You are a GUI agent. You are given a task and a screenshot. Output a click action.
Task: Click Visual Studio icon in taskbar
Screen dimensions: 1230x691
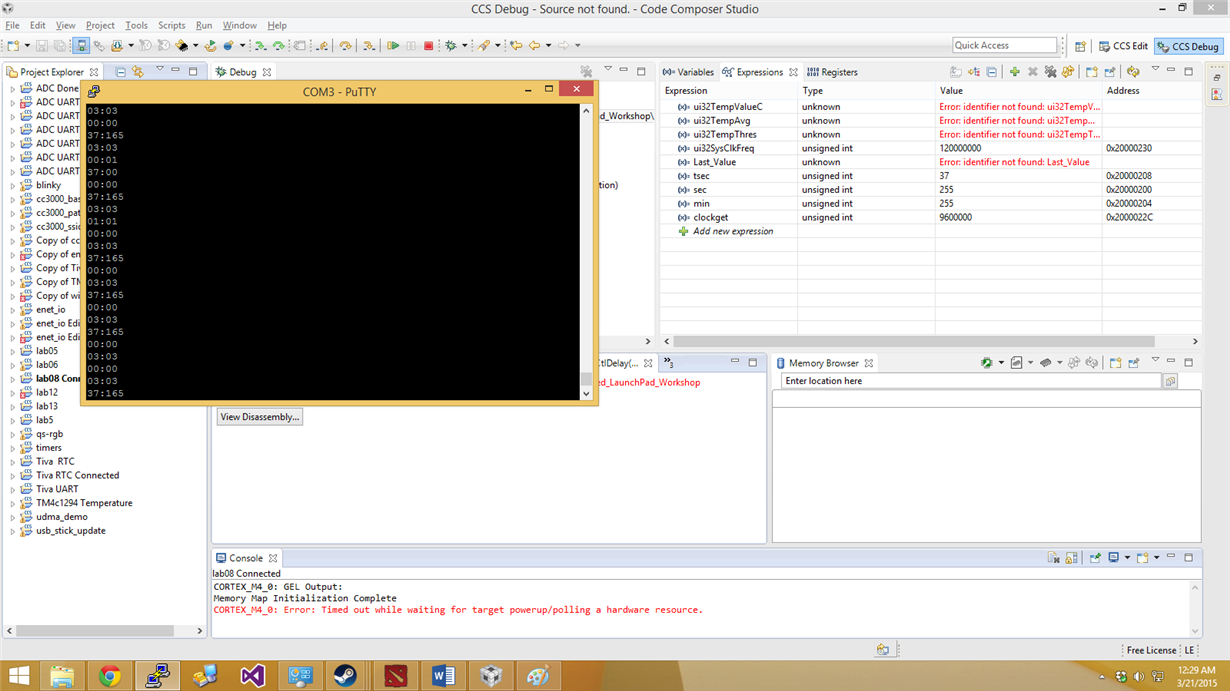[x=253, y=676]
